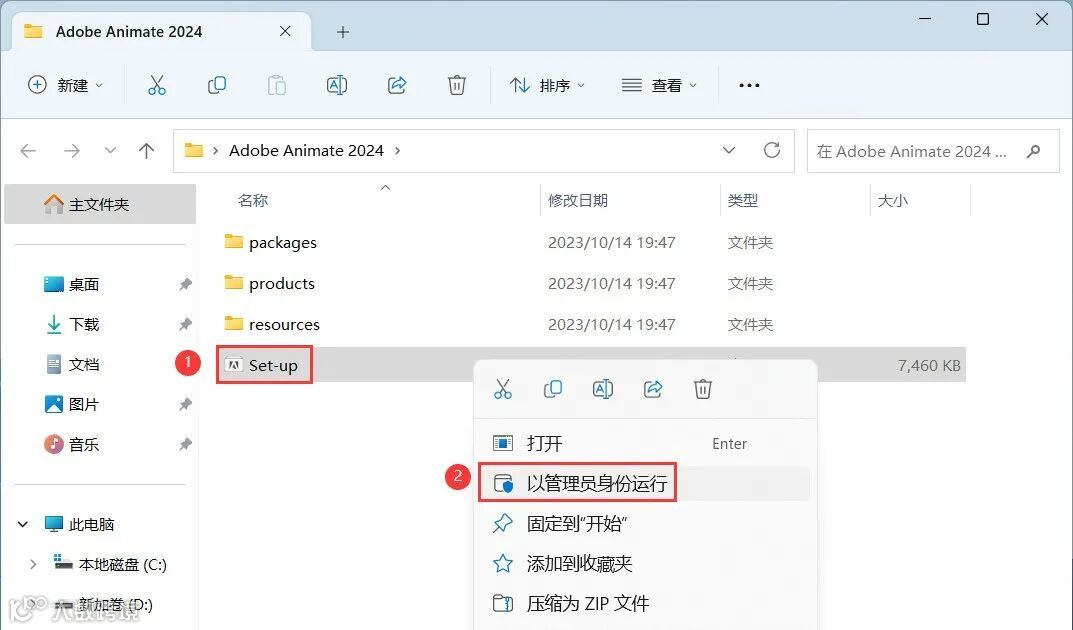Select the products folder
This screenshot has height=630, width=1073.
point(282,283)
